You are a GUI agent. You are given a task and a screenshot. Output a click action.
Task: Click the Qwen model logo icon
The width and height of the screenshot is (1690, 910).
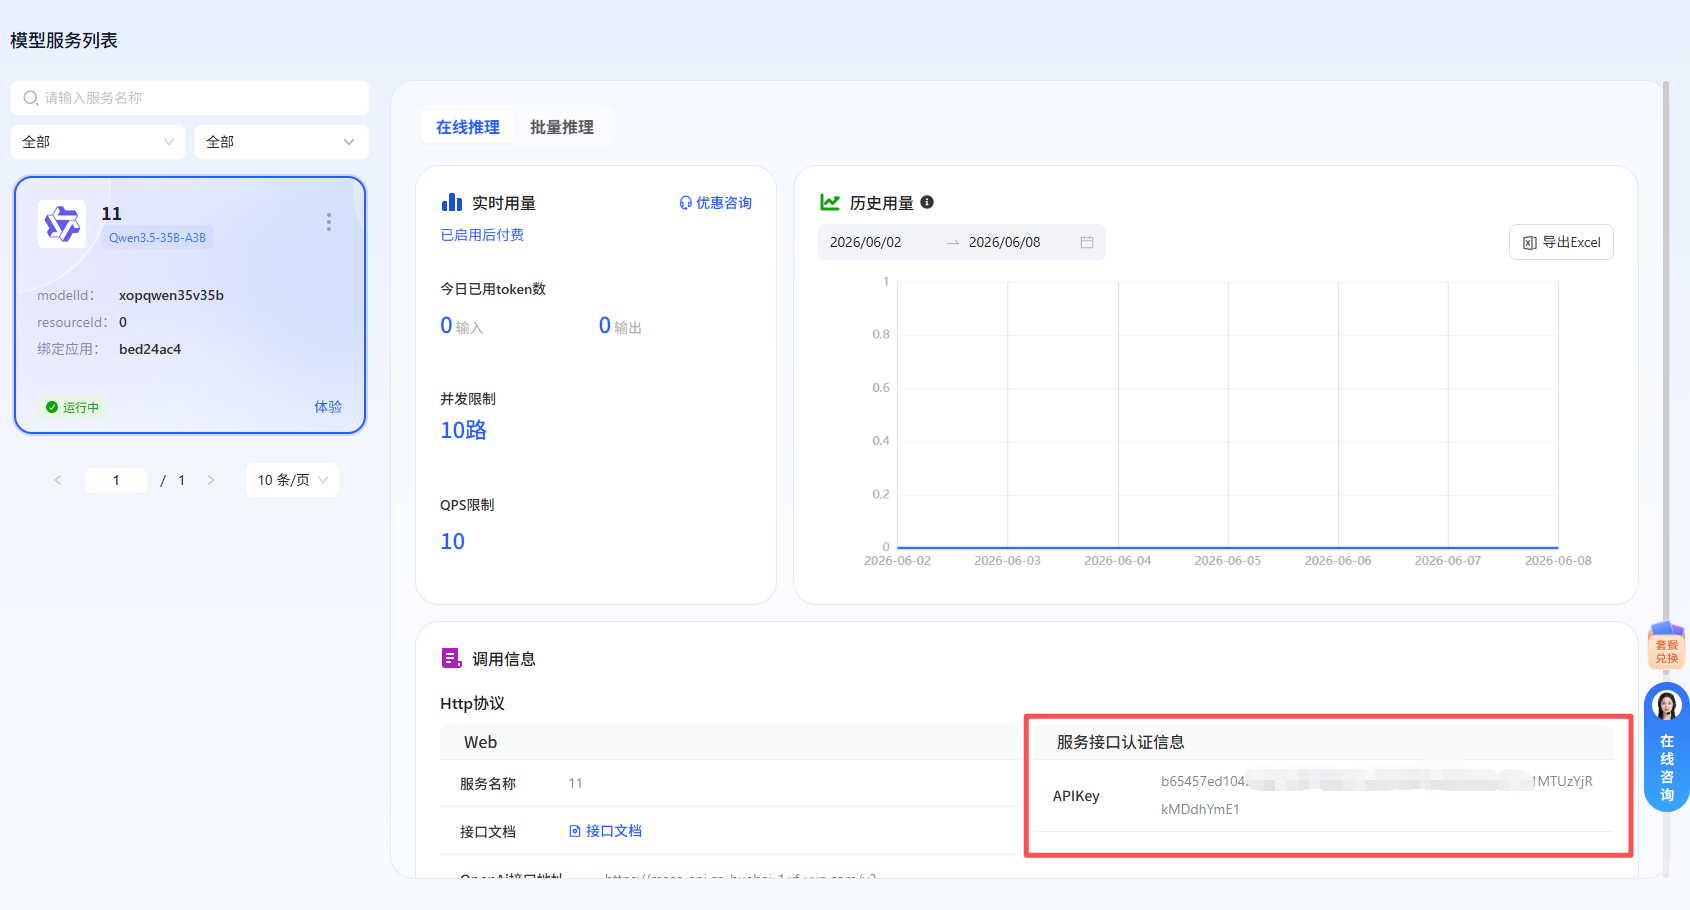[x=62, y=223]
